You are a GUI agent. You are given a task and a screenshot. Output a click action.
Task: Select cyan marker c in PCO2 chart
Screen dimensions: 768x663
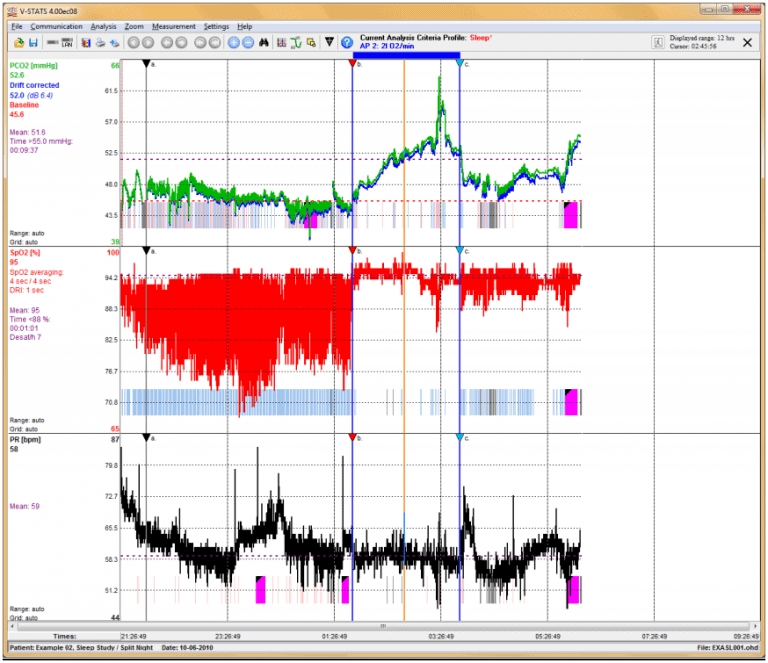click(x=459, y=63)
